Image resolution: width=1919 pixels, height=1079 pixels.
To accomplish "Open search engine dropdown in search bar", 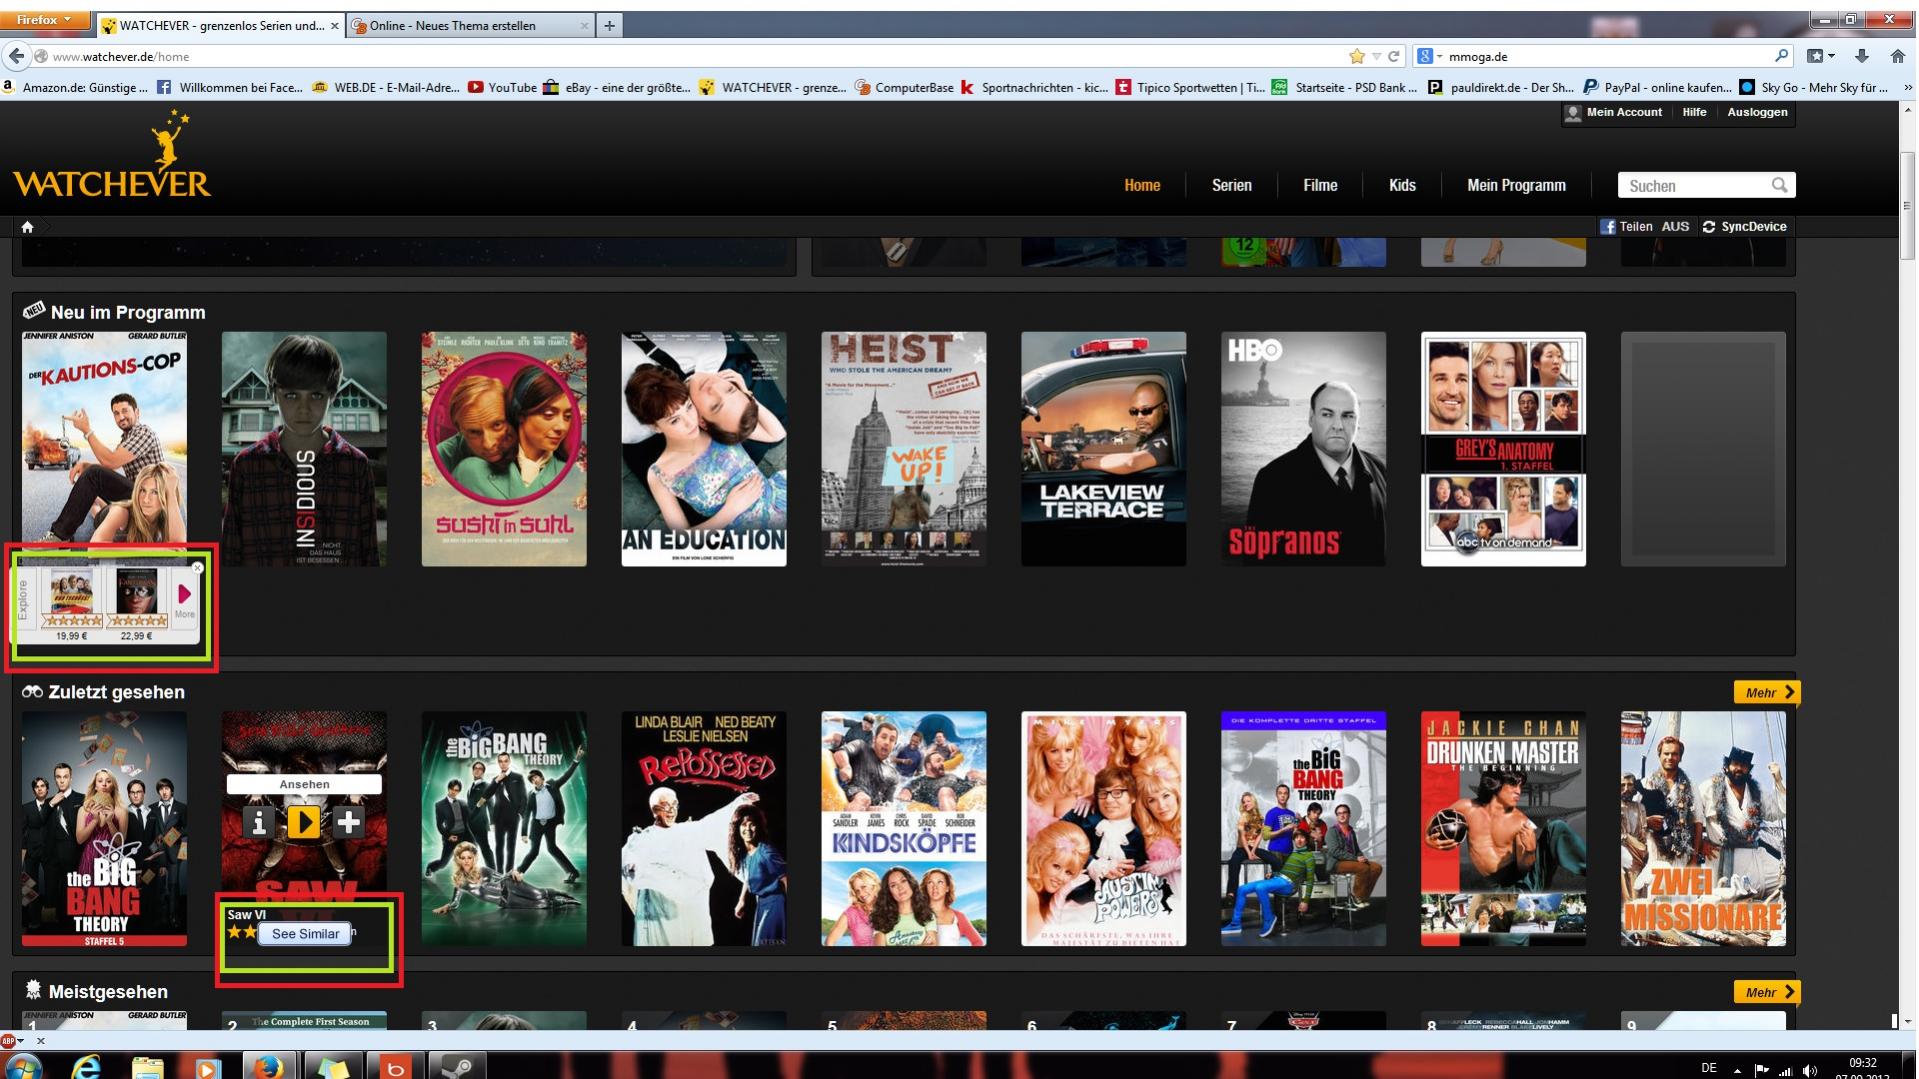I will 1430,56.
